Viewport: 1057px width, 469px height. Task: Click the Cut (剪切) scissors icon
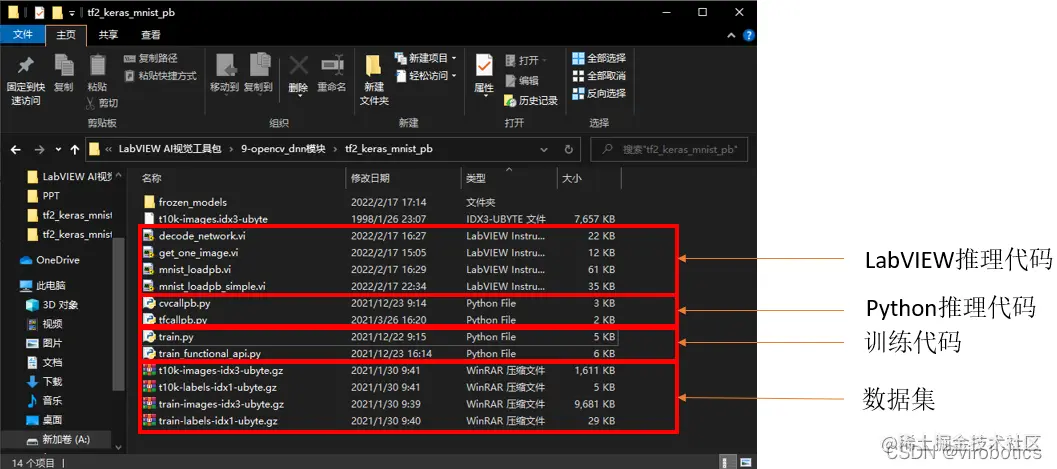pyautogui.click(x=90, y=103)
